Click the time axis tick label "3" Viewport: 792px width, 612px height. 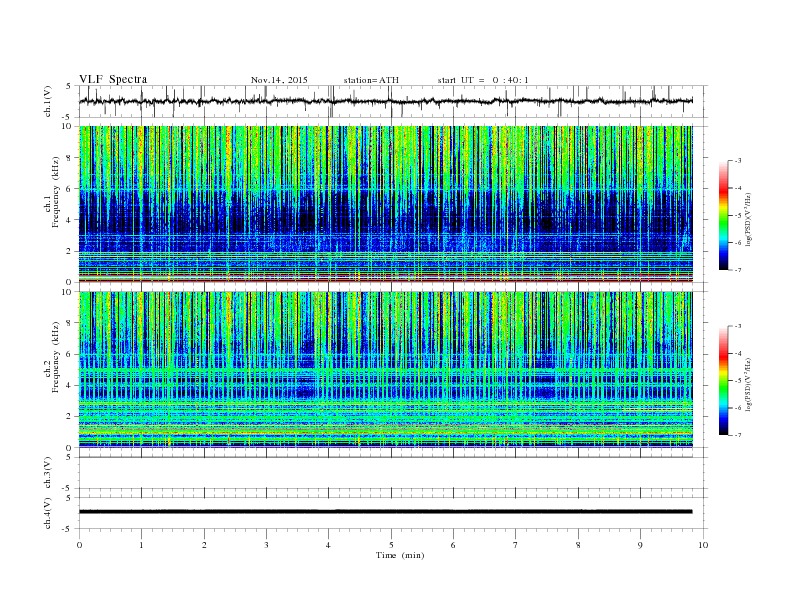pos(266,545)
